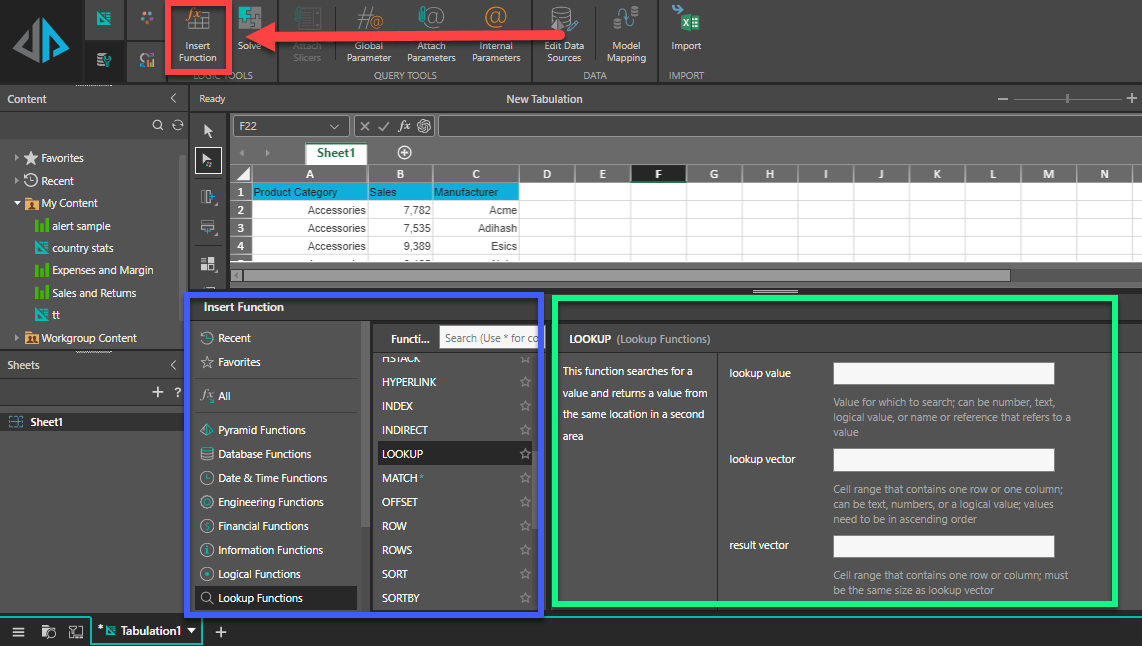The height and width of the screenshot is (646, 1142).
Task: Select the Financial Functions category
Action: pos(263,526)
